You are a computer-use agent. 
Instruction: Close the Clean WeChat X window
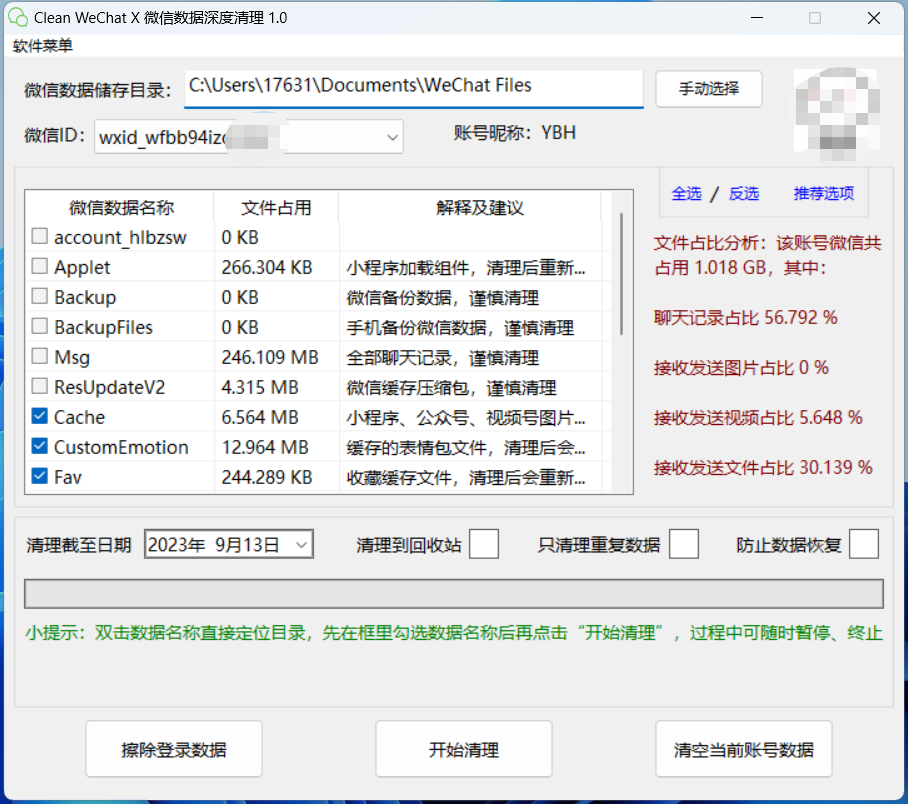pos(873,18)
